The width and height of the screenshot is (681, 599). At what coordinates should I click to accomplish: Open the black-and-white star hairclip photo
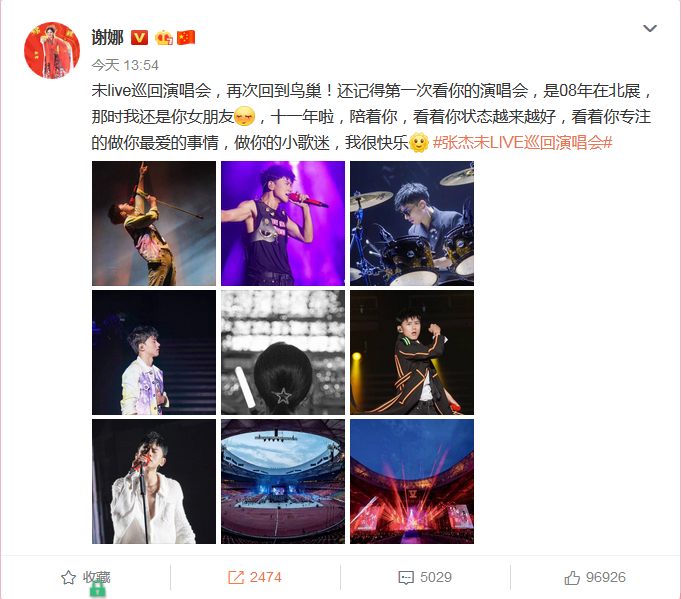point(283,352)
